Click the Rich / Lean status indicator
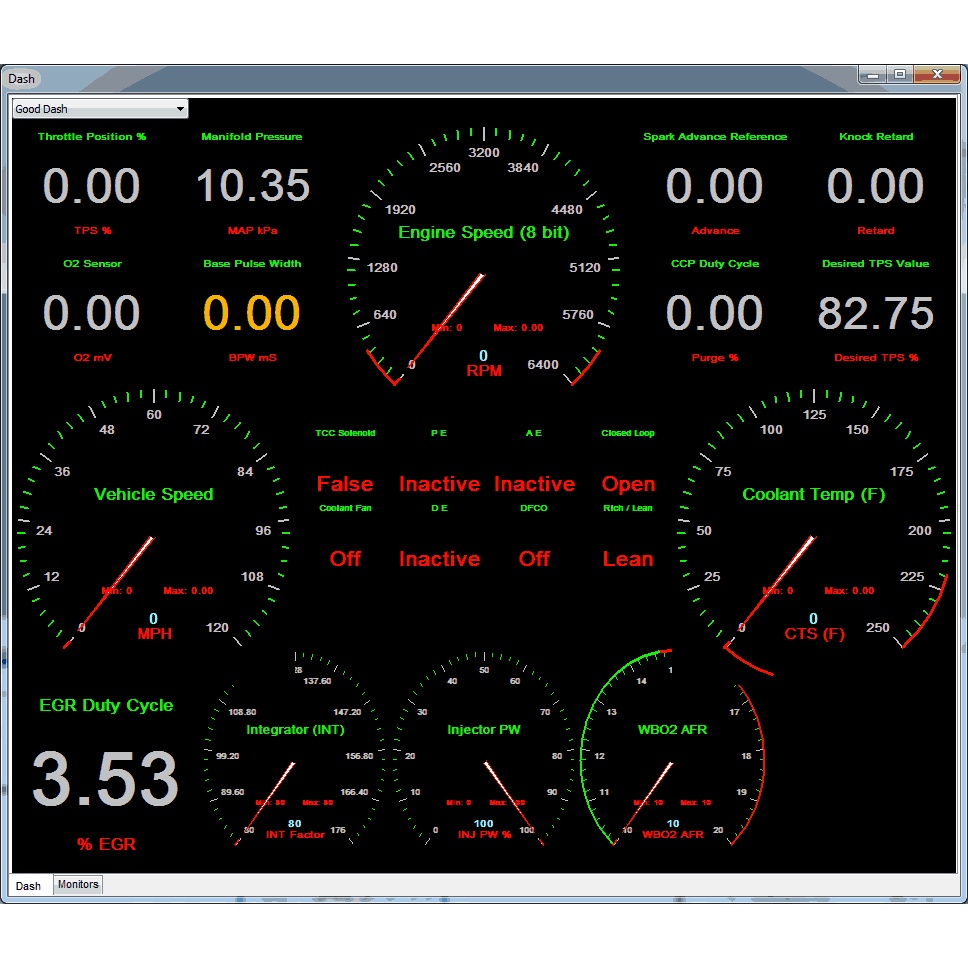 pyautogui.click(x=628, y=558)
